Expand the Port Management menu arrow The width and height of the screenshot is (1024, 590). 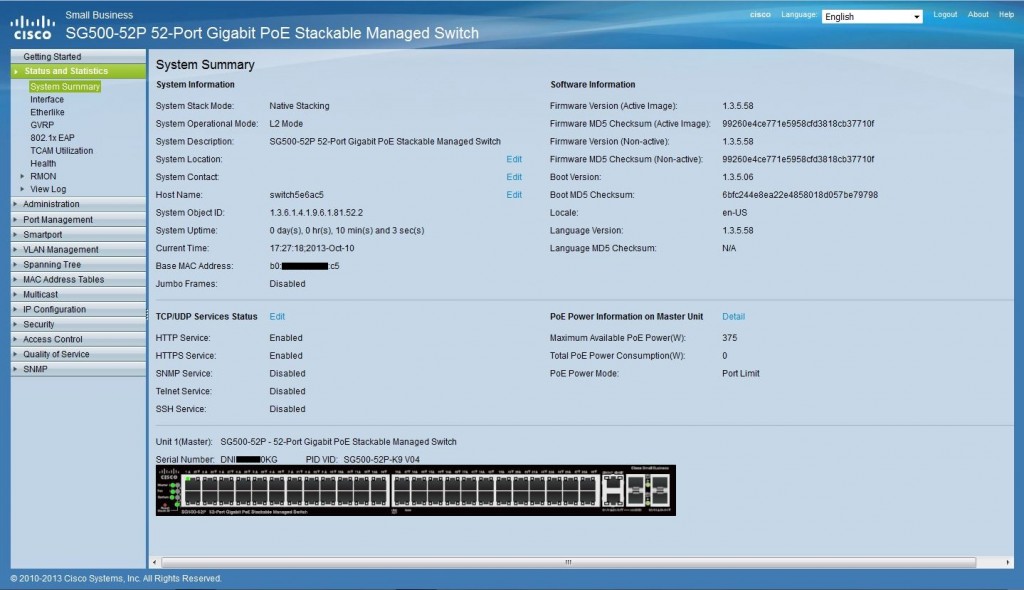(x=15, y=220)
